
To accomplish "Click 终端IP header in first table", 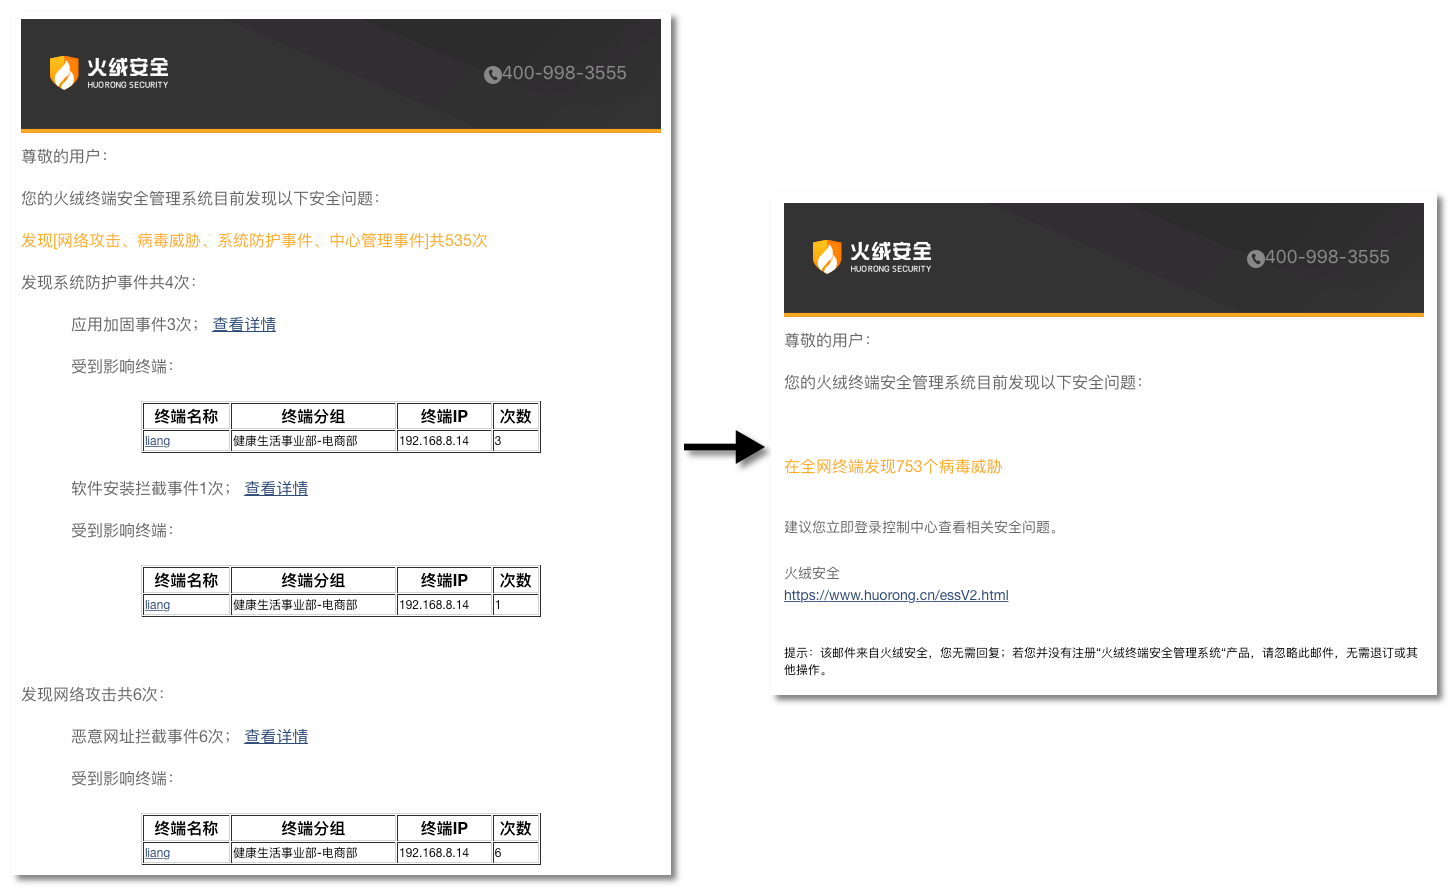I will click(444, 416).
